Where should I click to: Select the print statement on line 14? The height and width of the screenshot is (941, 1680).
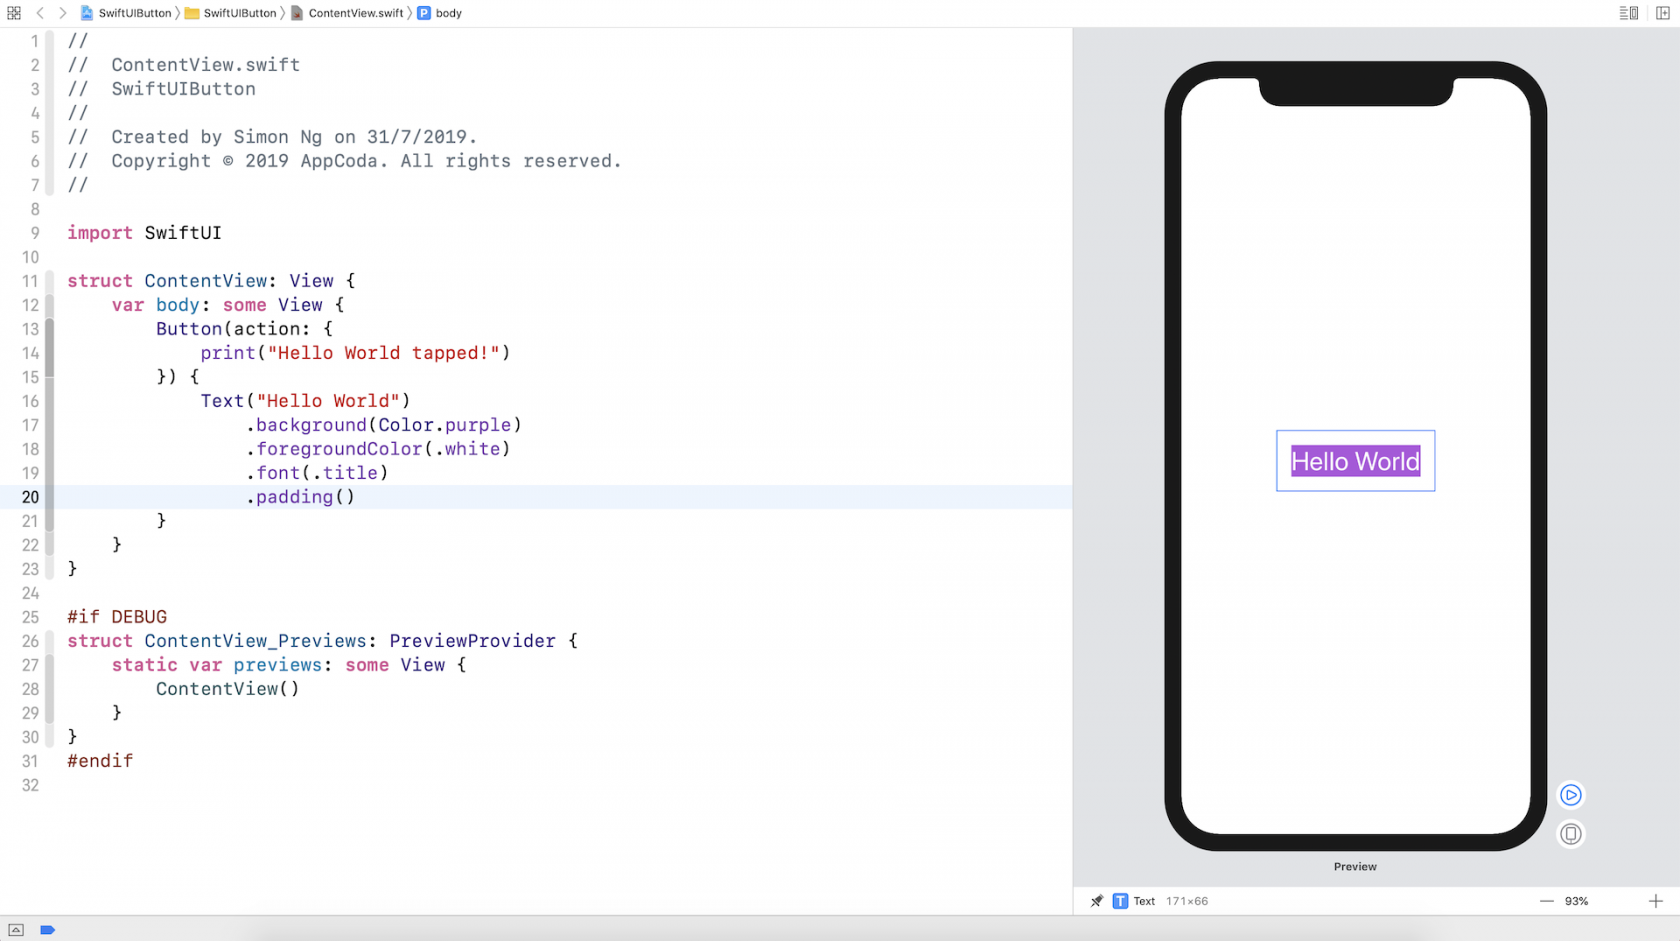(356, 353)
